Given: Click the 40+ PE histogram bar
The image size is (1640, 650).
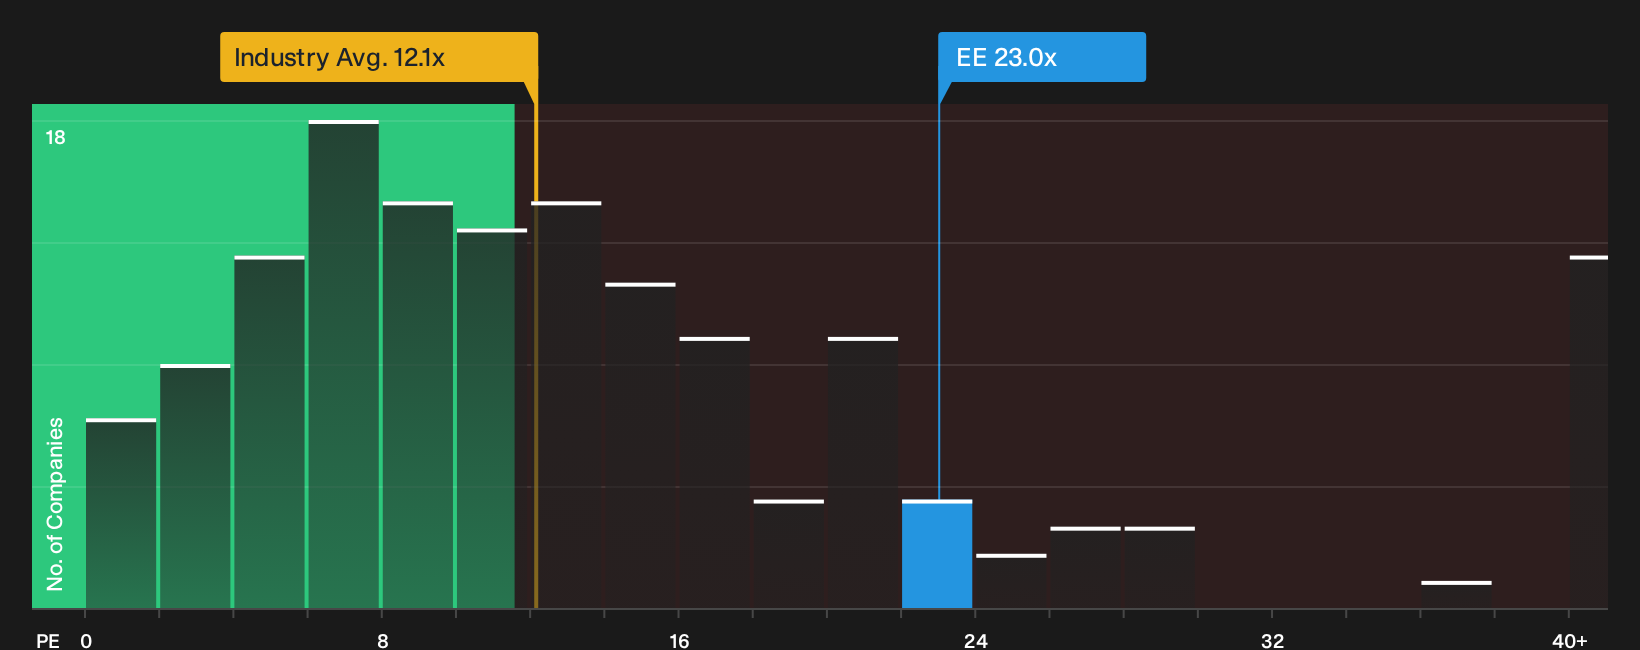Looking at the screenshot, I should [1589, 432].
